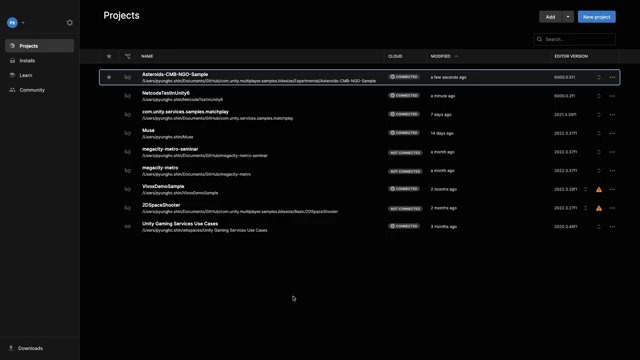Viewport: 640px width, 360px height.
Task: Click warning triangle on VivoxDemoSample row
Action: pos(599,189)
